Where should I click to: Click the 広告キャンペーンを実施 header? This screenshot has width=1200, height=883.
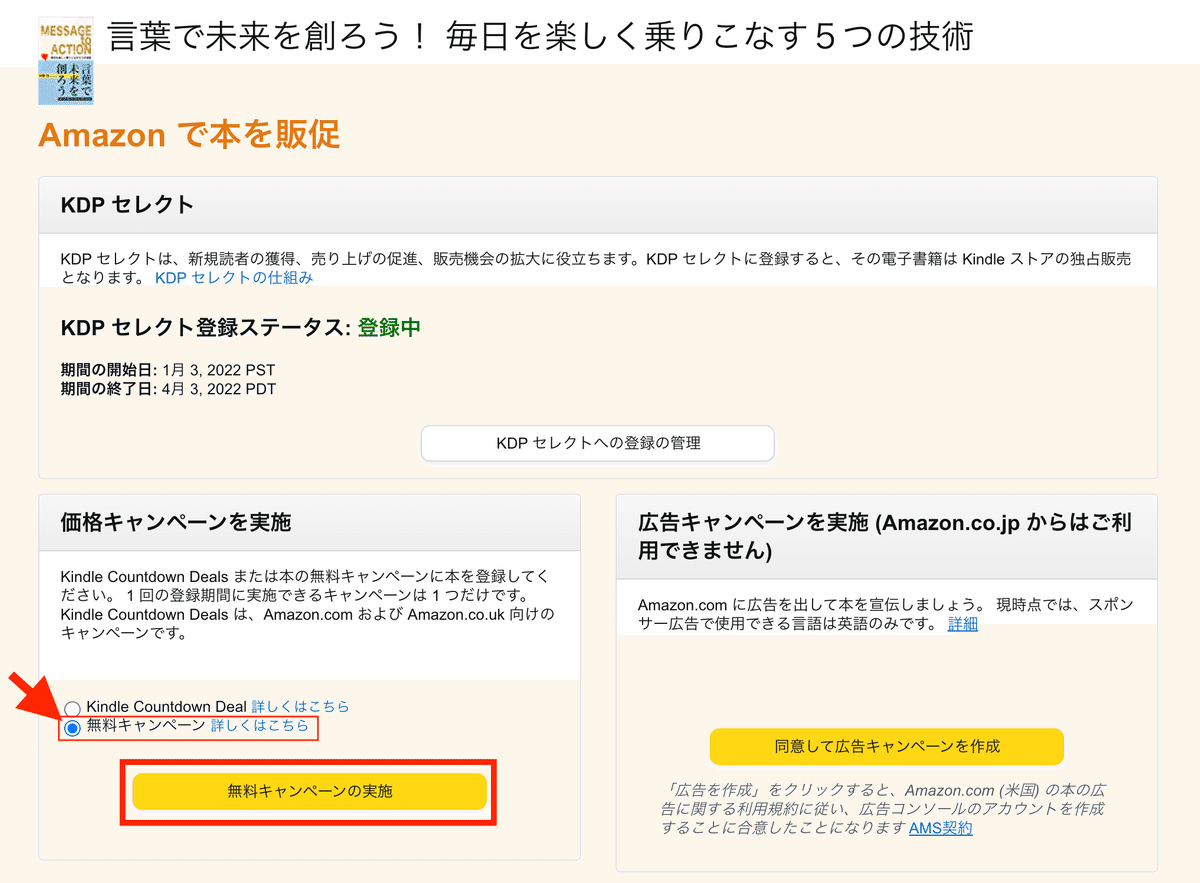tap(887, 536)
